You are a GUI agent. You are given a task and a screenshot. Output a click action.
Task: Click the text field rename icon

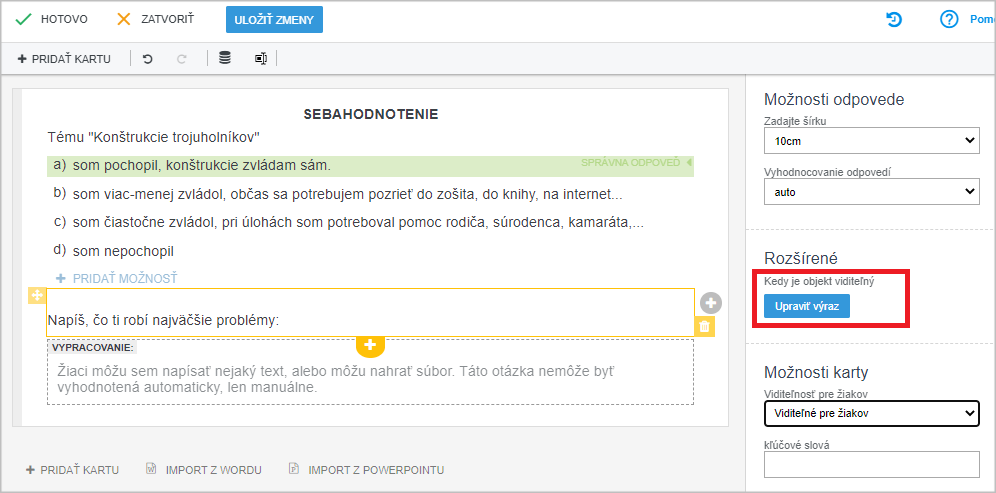pos(260,58)
